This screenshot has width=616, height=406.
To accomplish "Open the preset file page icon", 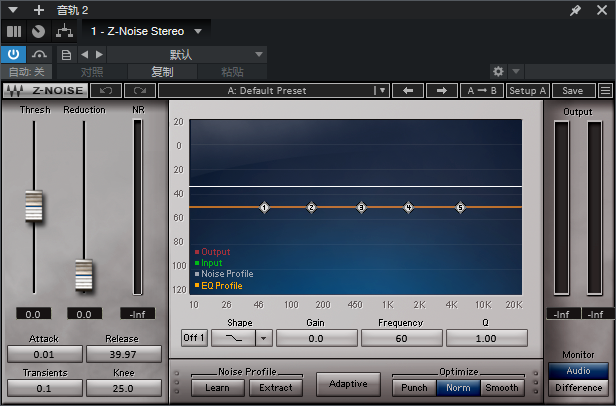I will click(66, 55).
